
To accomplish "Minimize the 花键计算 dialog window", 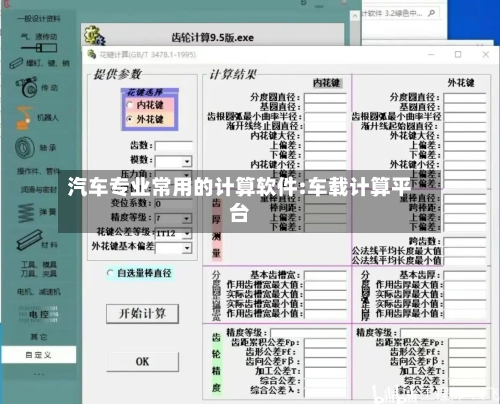I will point(431,54).
